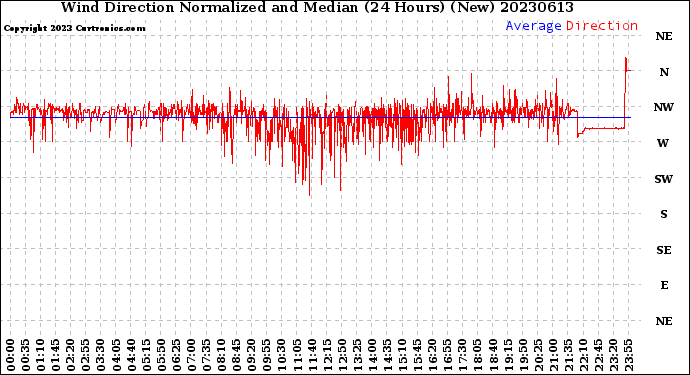Click the '13:25' time axis label
The image size is (690, 375).
(x=357, y=355)
